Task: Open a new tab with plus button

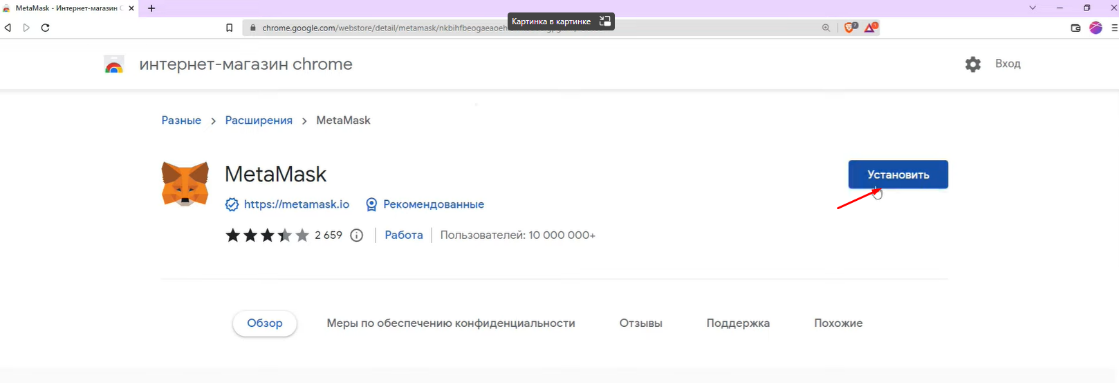Action: [x=151, y=8]
